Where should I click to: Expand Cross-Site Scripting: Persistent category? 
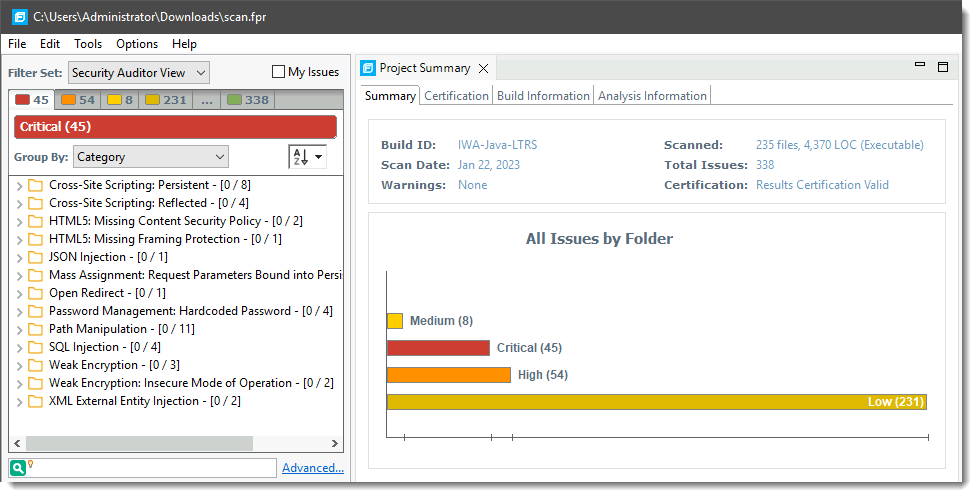click(x=19, y=186)
